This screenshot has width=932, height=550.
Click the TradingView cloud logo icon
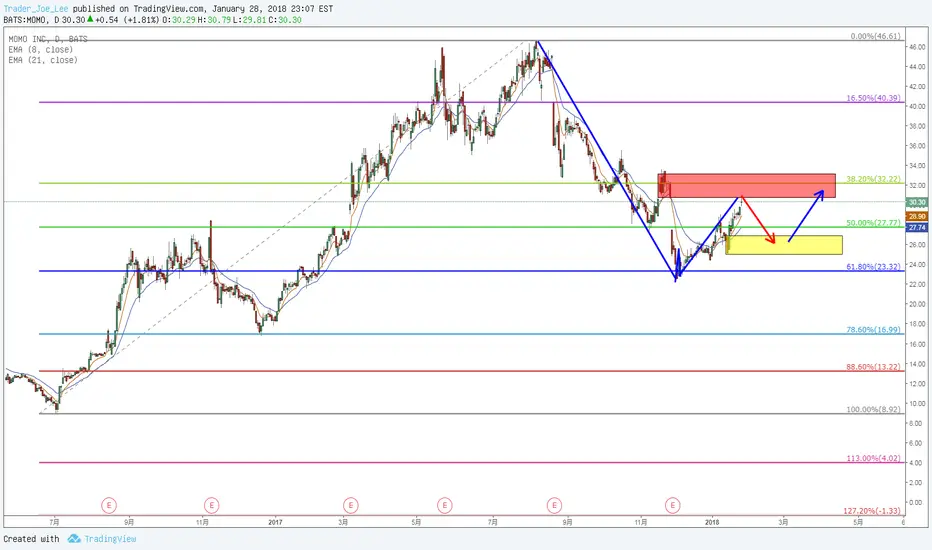74,539
